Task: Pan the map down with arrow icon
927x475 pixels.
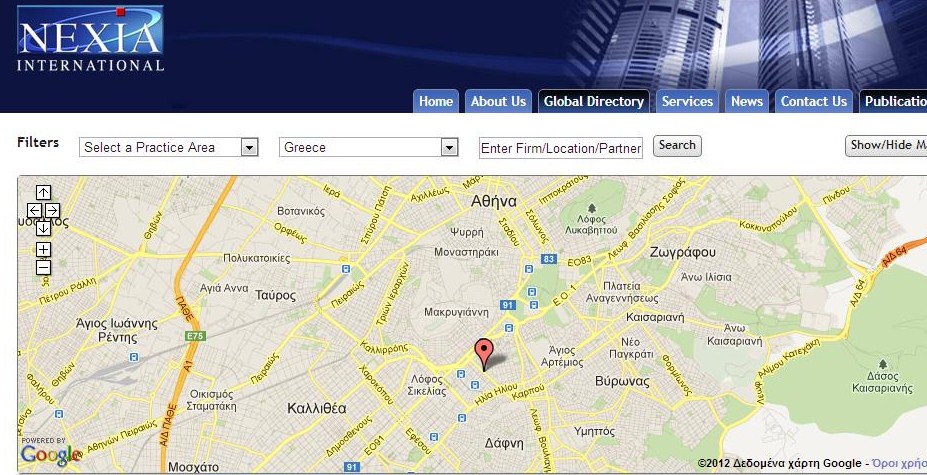Action: 43,228
